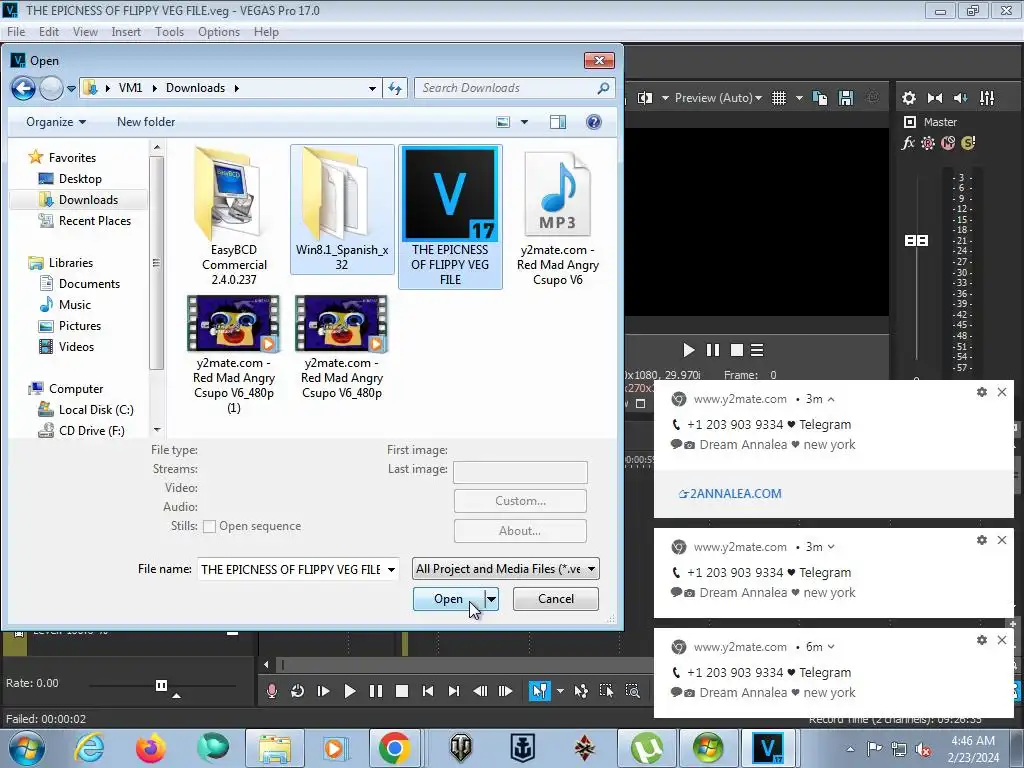Select the y2mate MP3 file
The image size is (1024, 768).
point(557,217)
